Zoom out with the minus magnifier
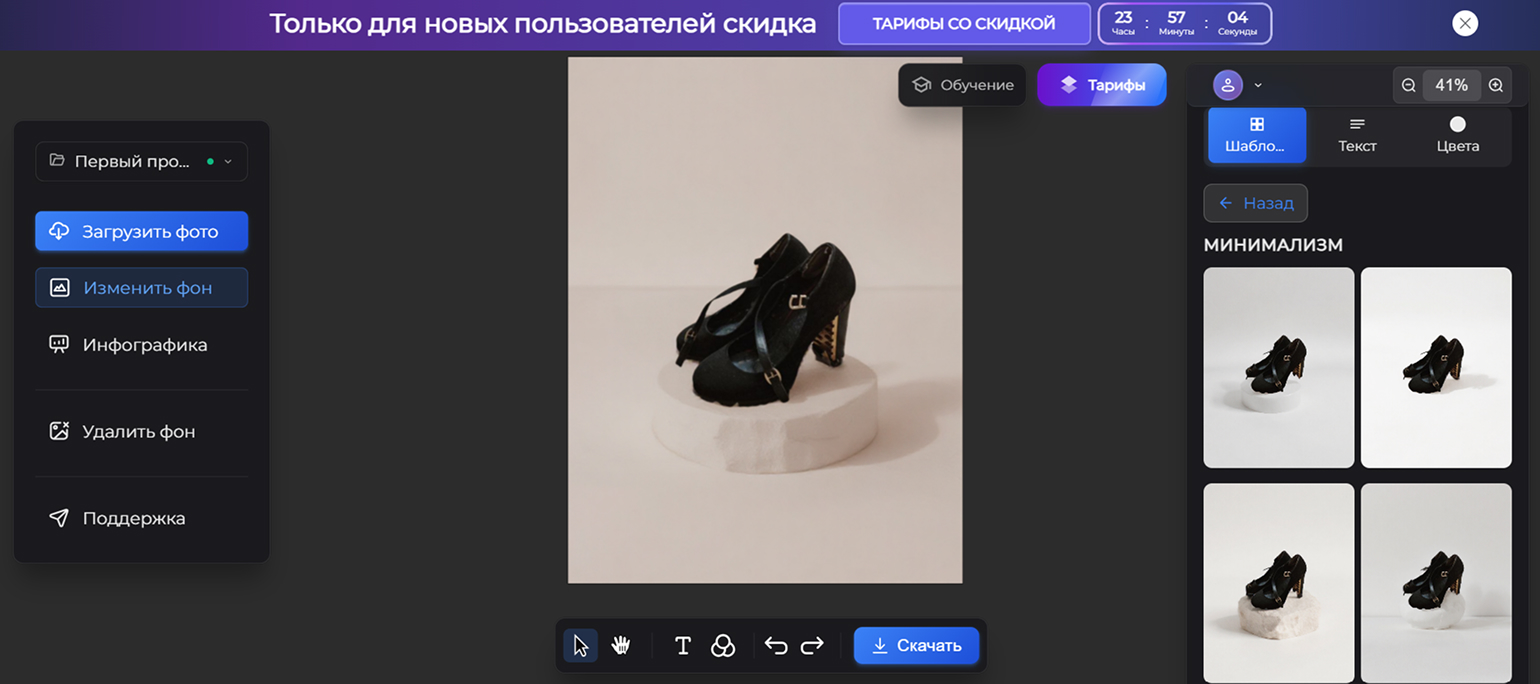This screenshot has height=684, width=1540. point(1409,86)
